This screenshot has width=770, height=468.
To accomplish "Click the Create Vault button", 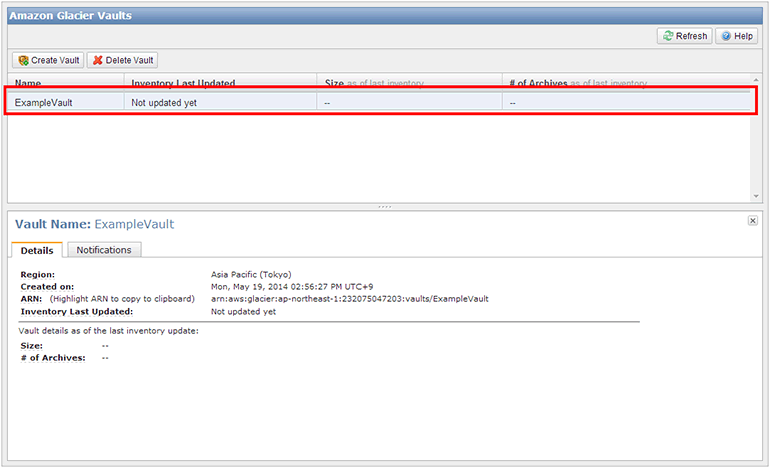I will pos(48,60).
